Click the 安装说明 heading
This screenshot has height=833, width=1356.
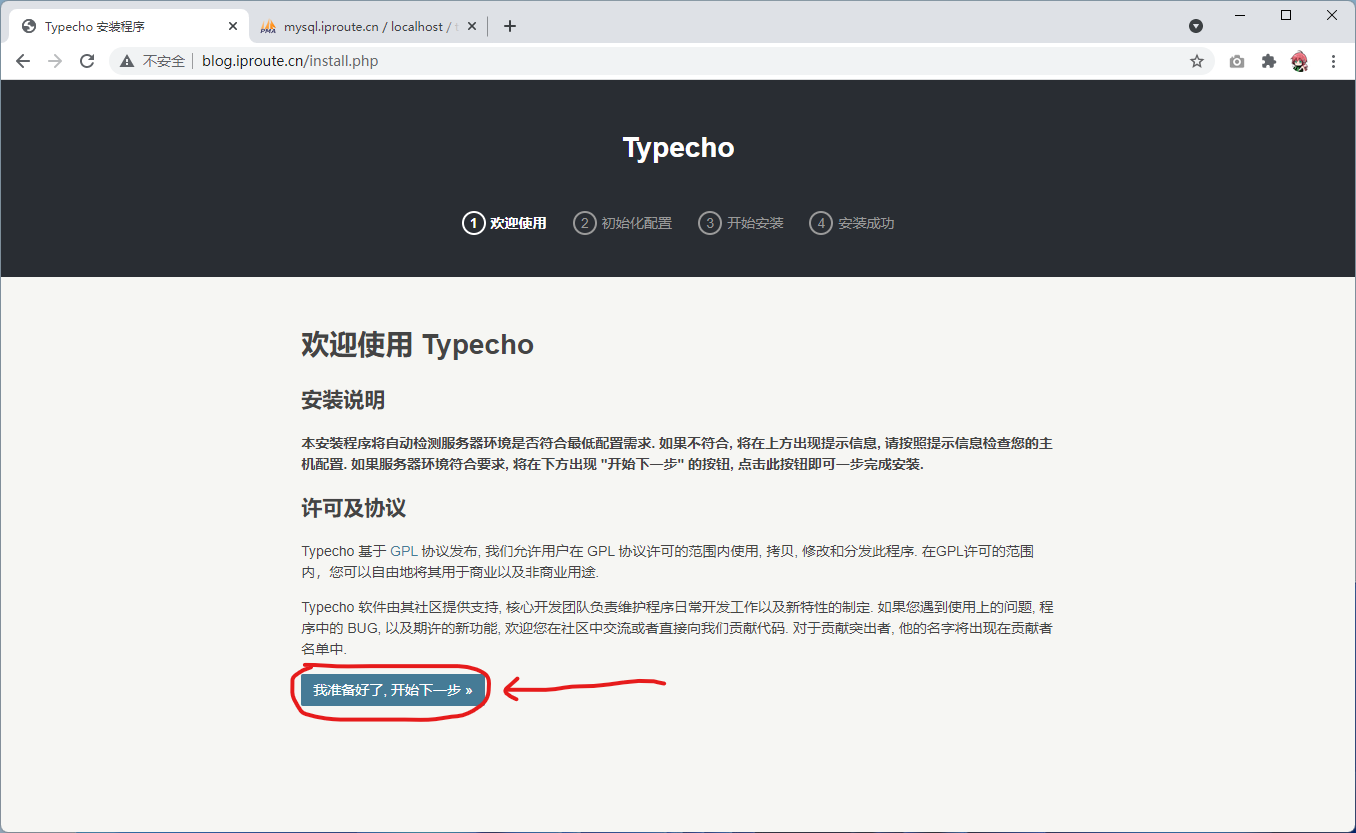(x=343, y=401)
